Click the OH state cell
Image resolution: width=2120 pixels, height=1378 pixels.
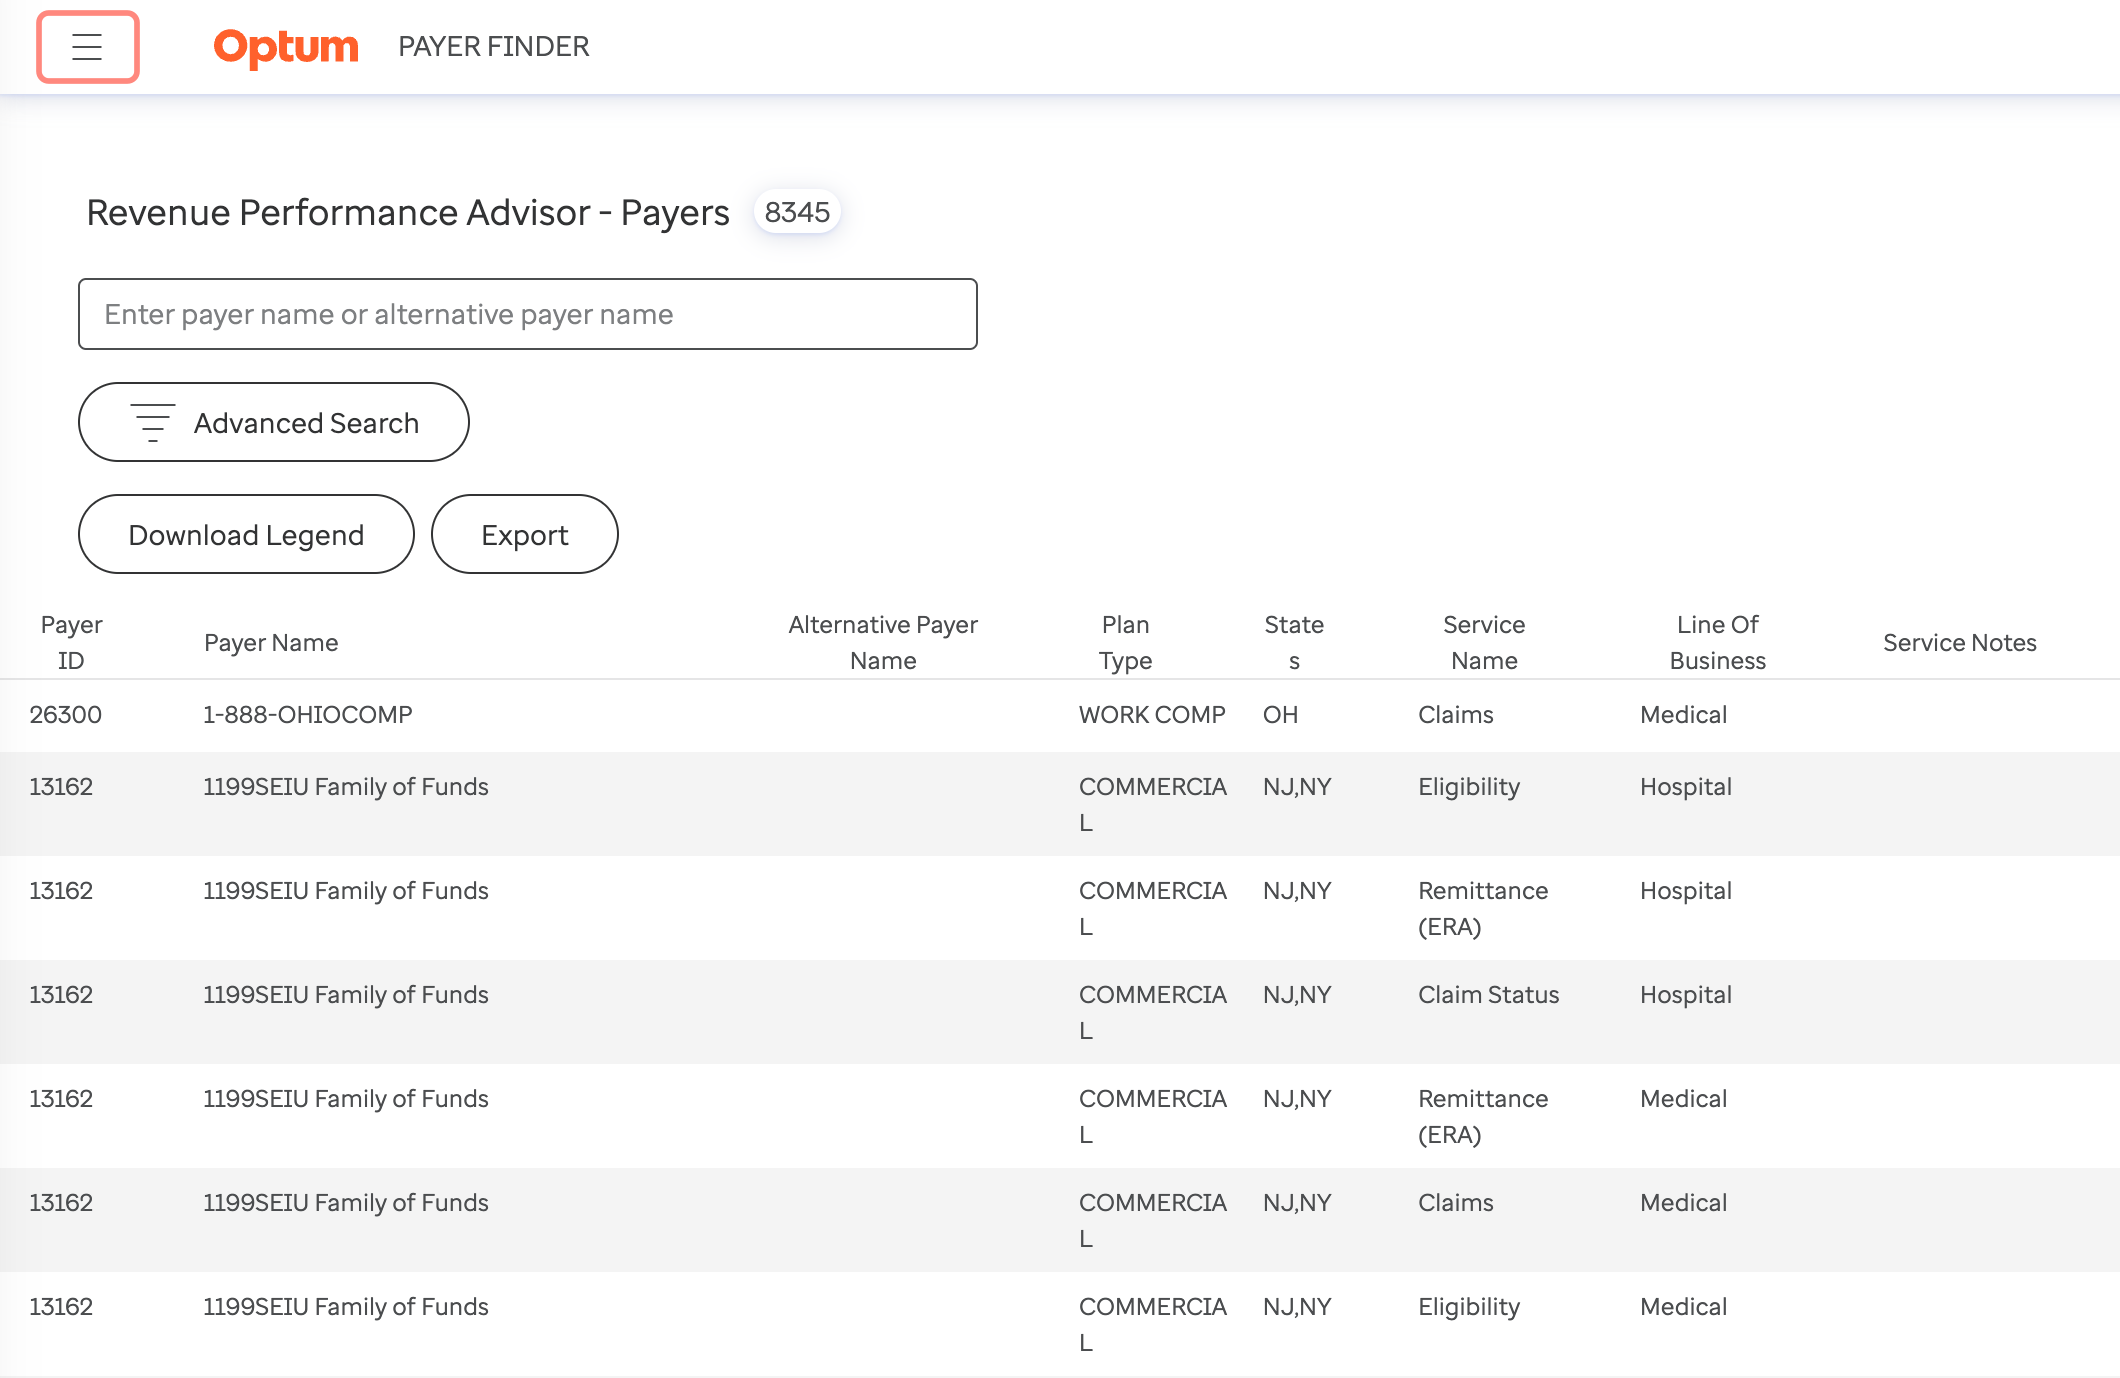1280,715
